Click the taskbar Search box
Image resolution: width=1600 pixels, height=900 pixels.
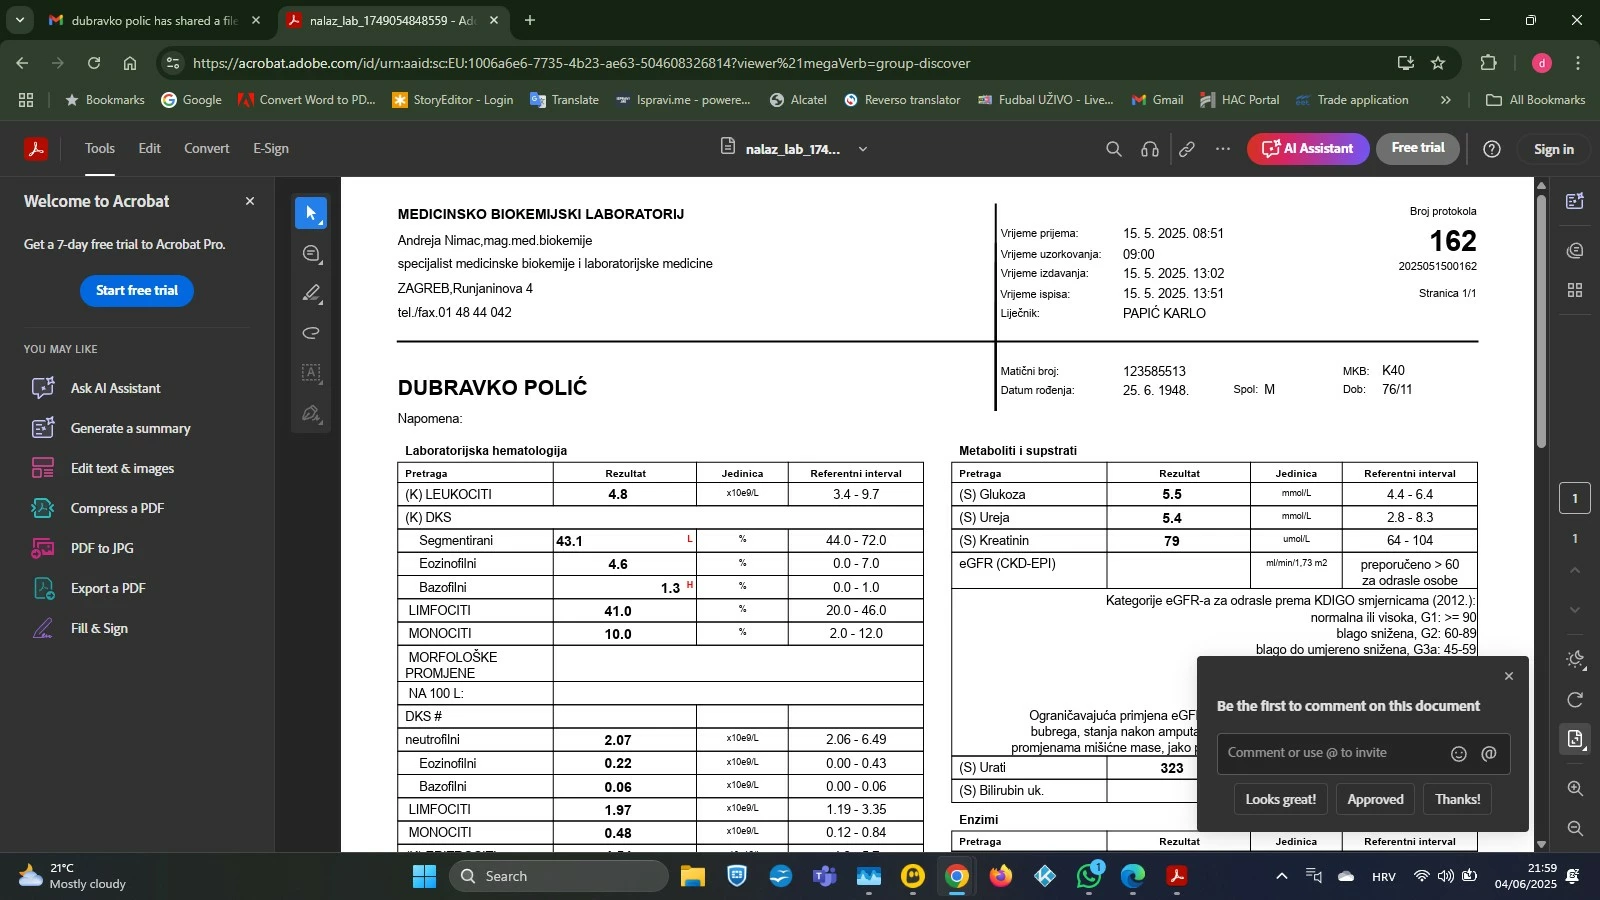tap(560, 877)
